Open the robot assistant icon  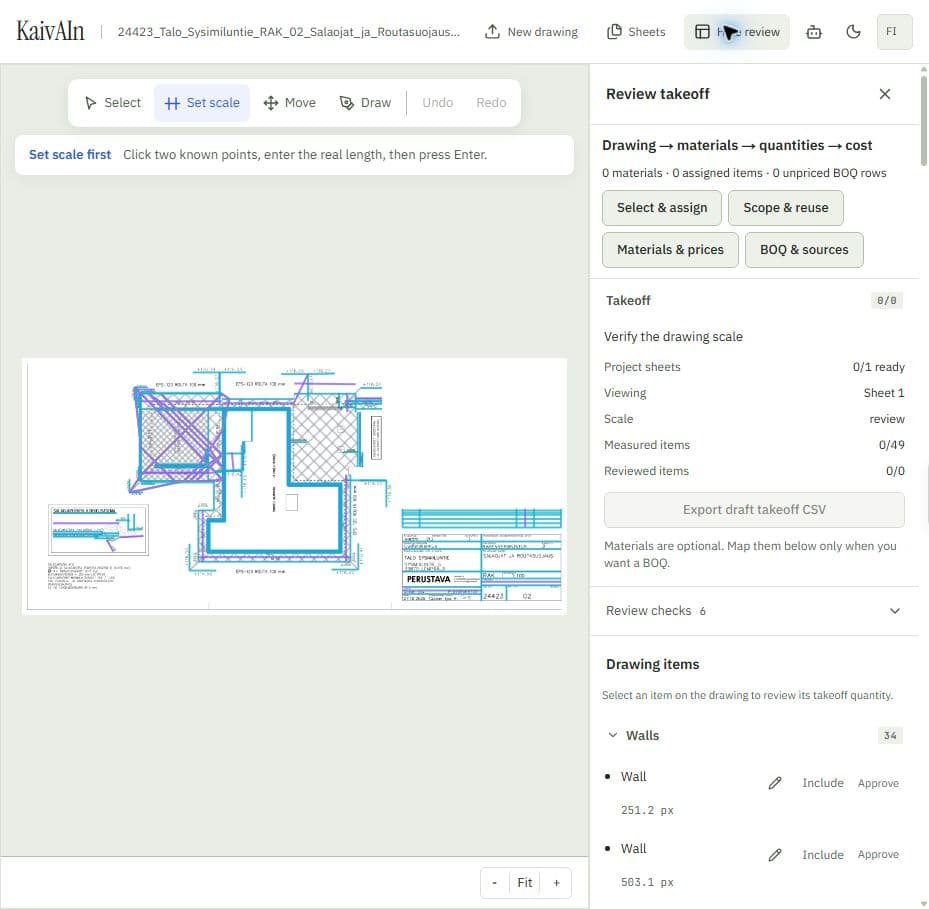814,32
